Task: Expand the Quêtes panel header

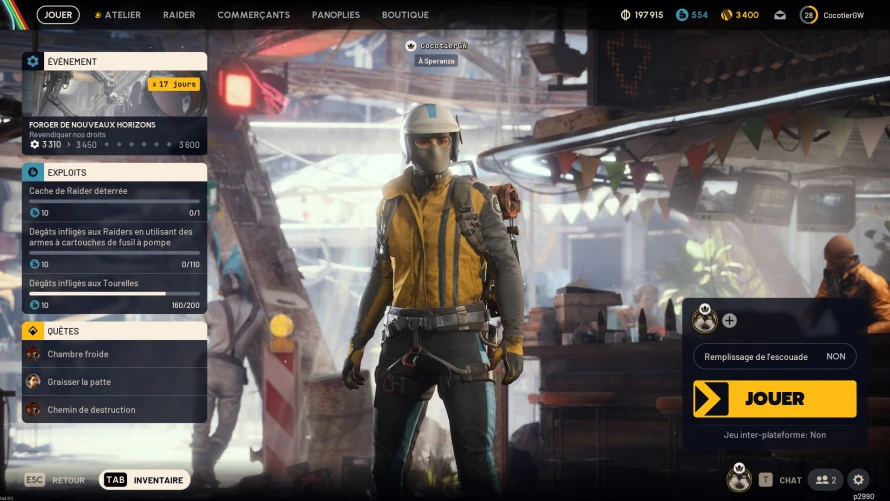Action: tap(115, 331)
